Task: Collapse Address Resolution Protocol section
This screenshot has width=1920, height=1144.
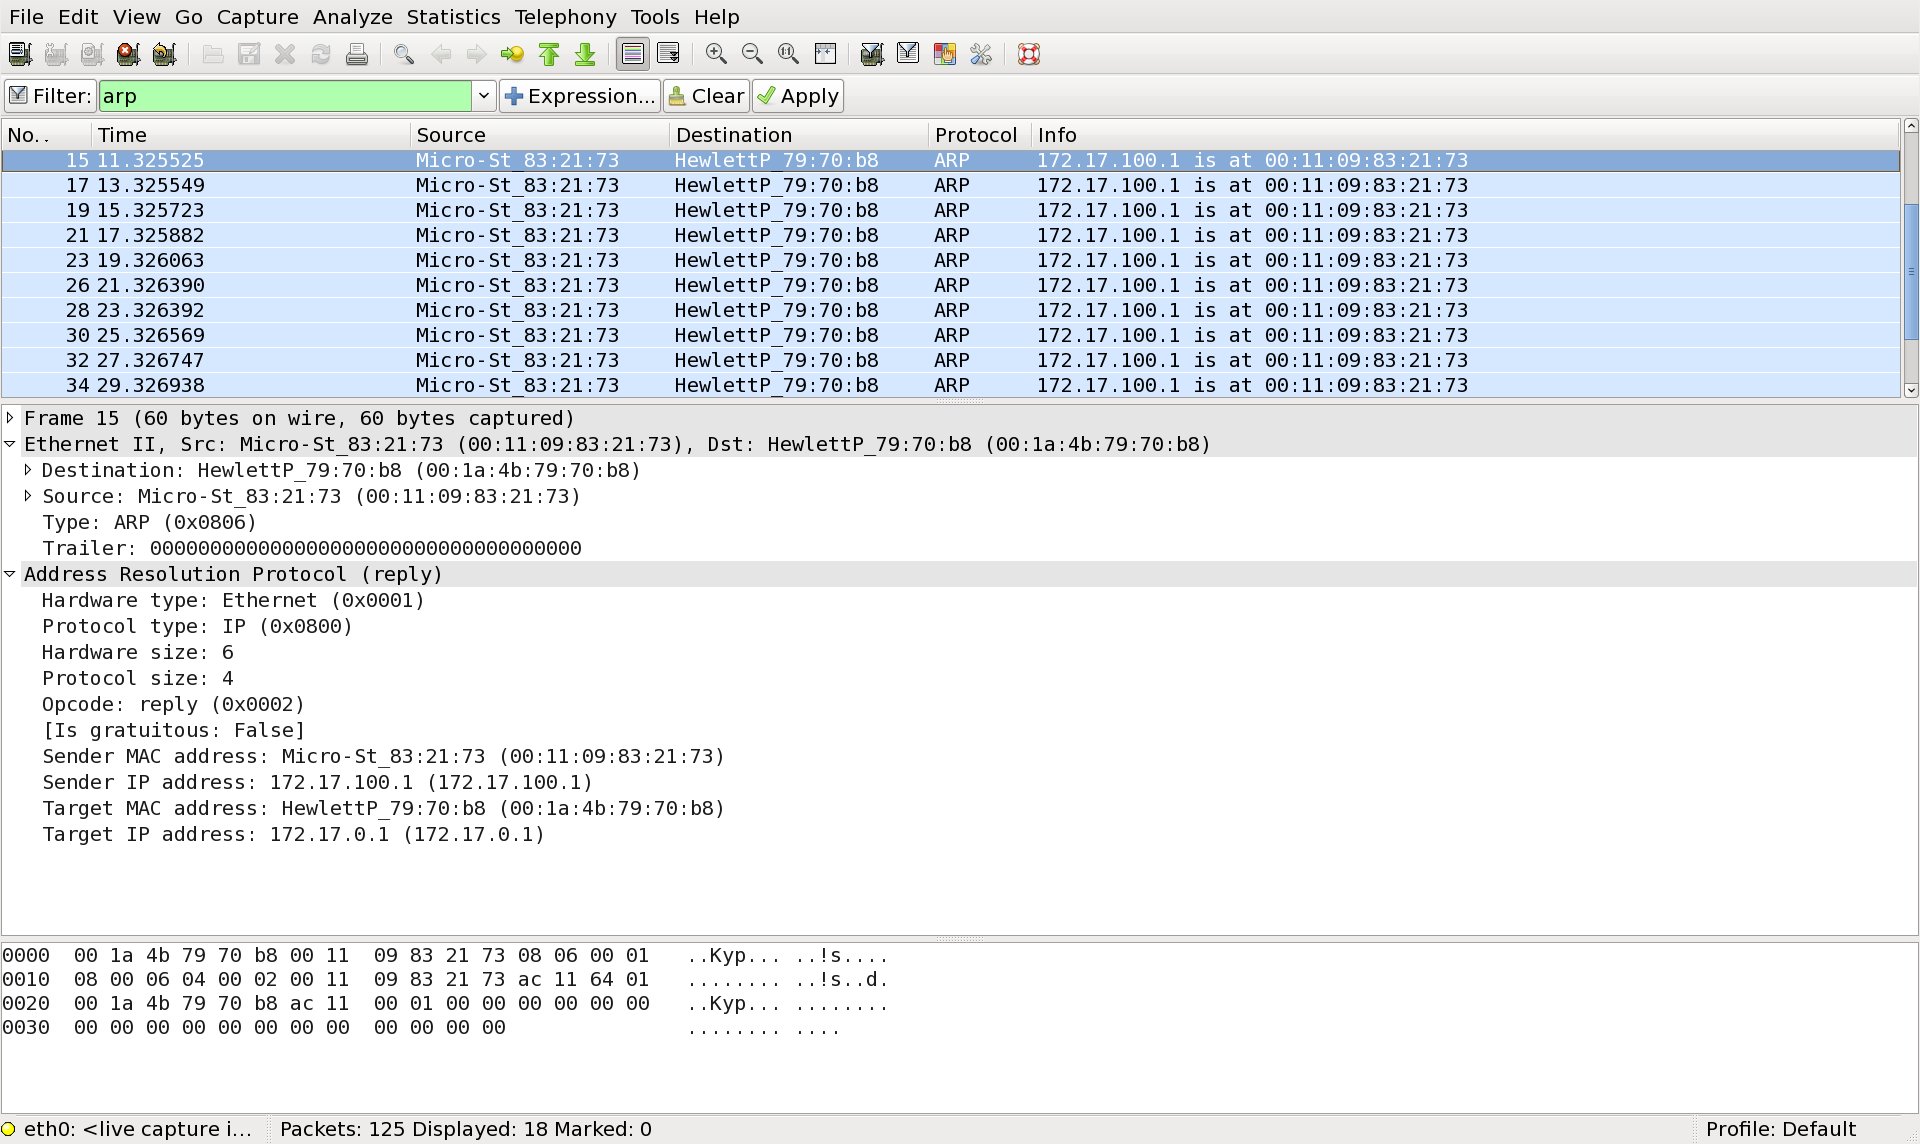Action: pyautogui.click(x=10, y=574)
